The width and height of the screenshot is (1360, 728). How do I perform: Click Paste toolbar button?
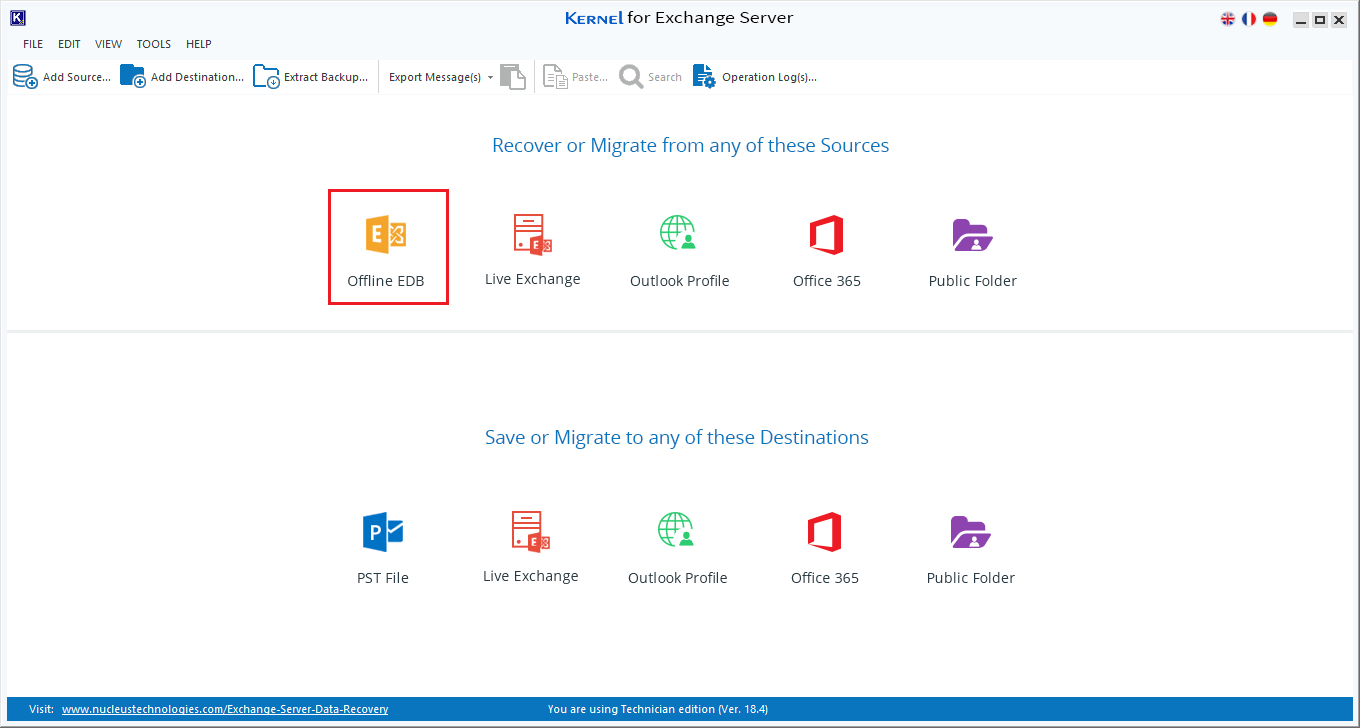coord(576,77)
